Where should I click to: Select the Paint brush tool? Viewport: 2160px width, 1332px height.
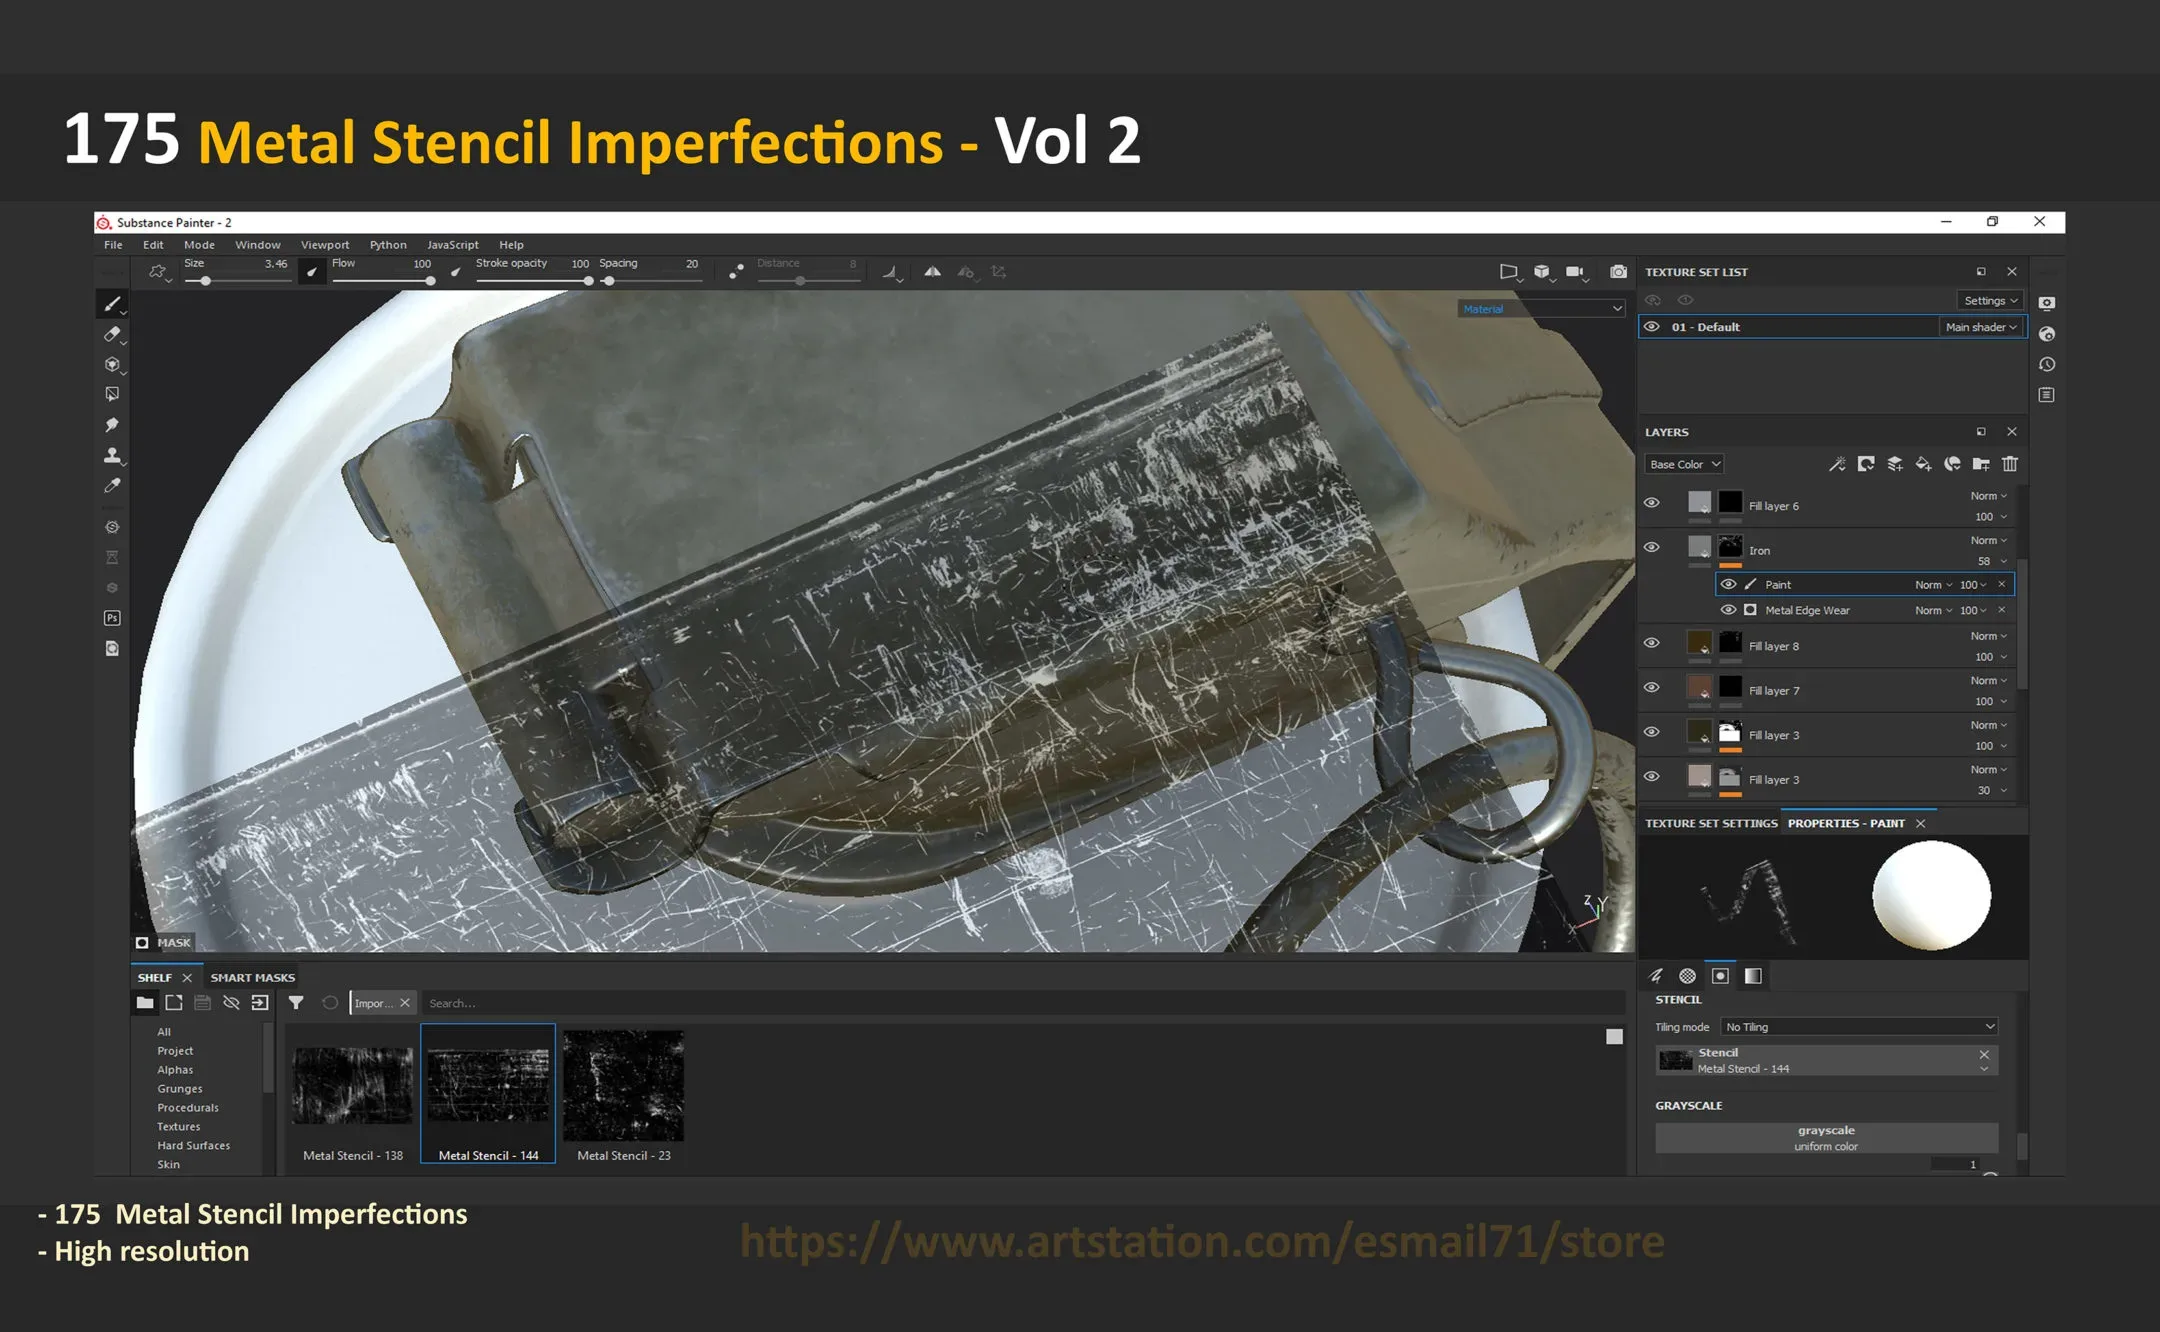112,304
